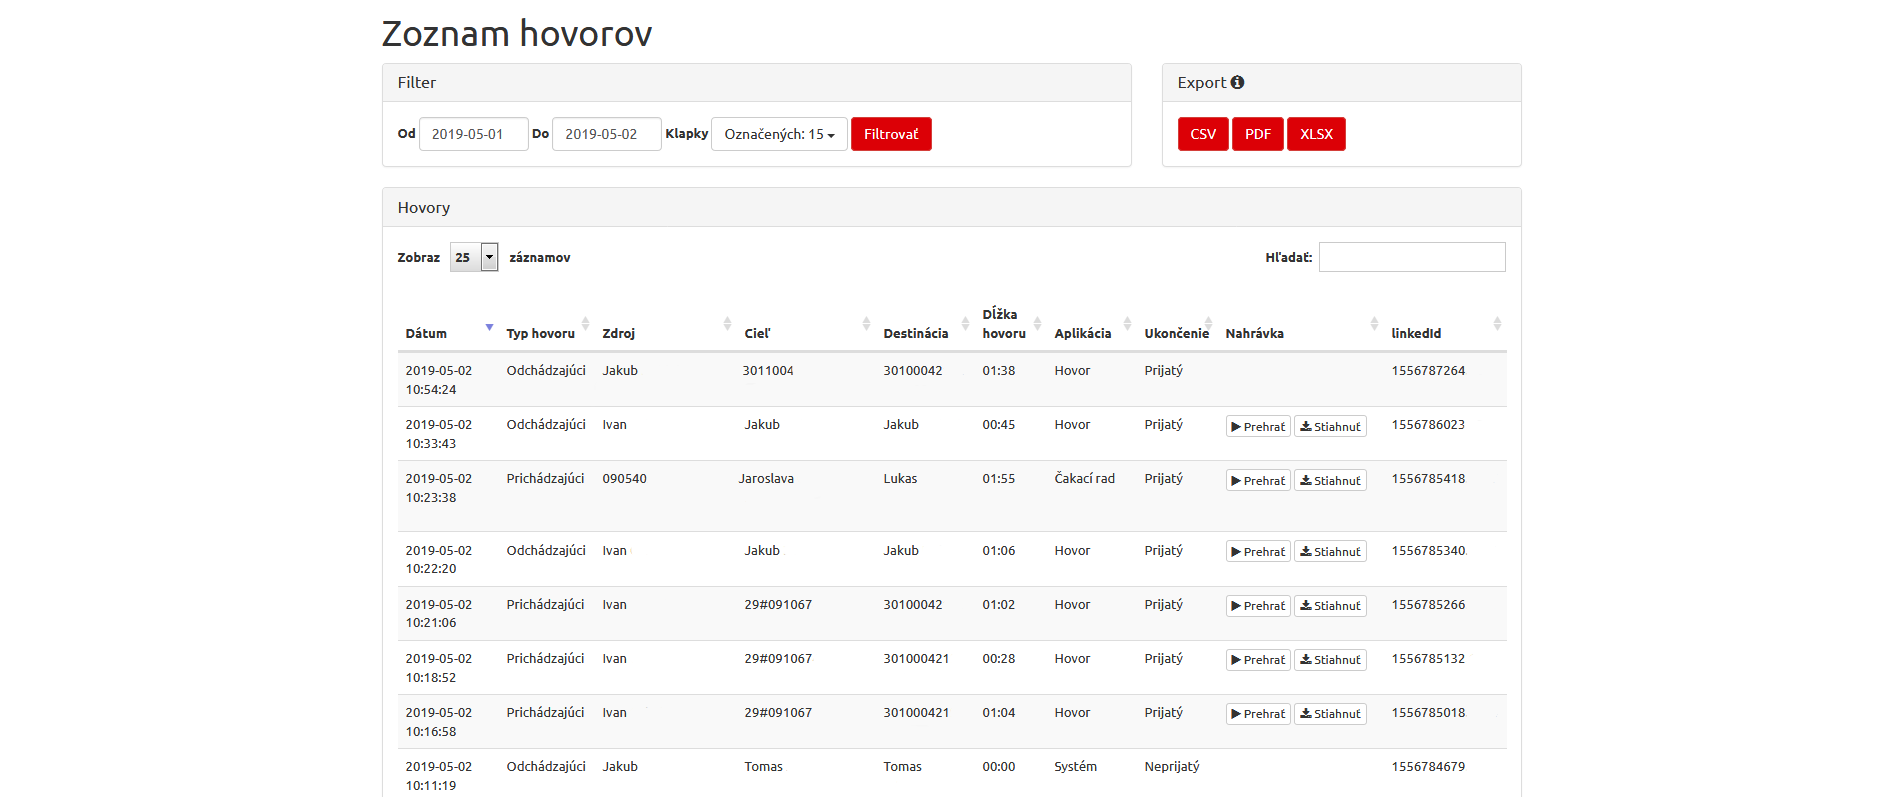This screenshot has height=797, width=1903.
Task: Download recording for call 1556785266
Action: click(x=1330, y=606)
